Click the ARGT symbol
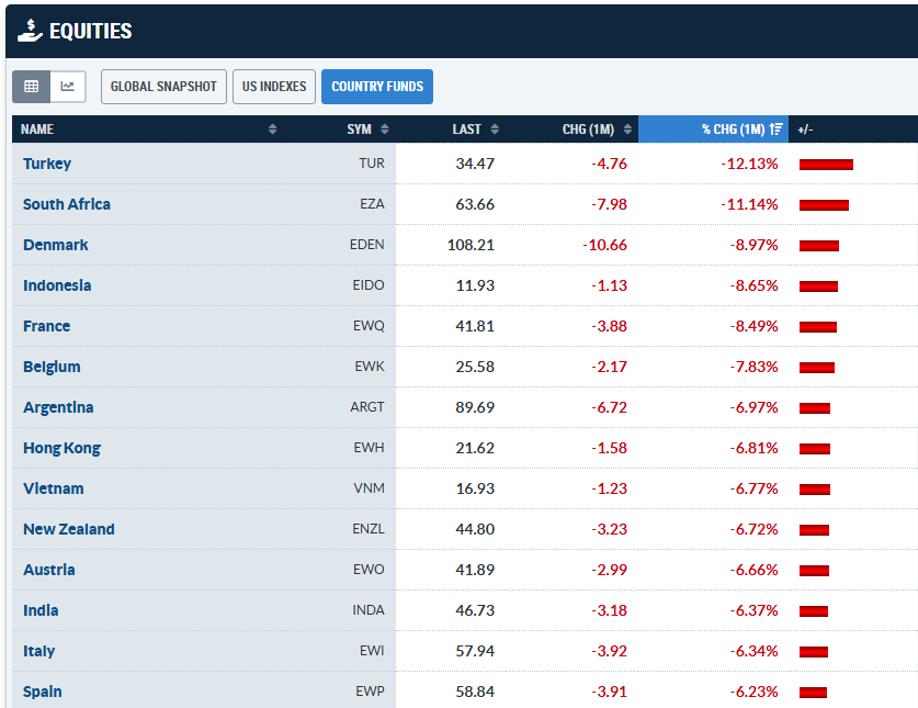Screen dimensions: 918x708 (368, 408)
